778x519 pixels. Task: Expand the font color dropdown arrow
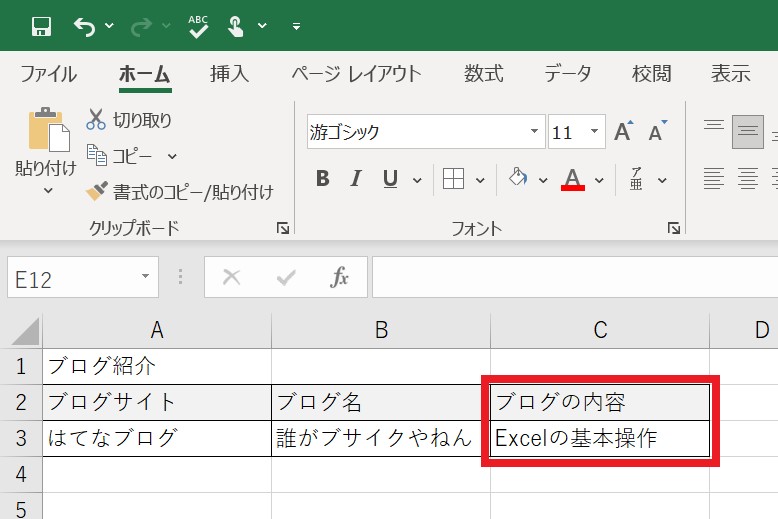tap(599, 180)
